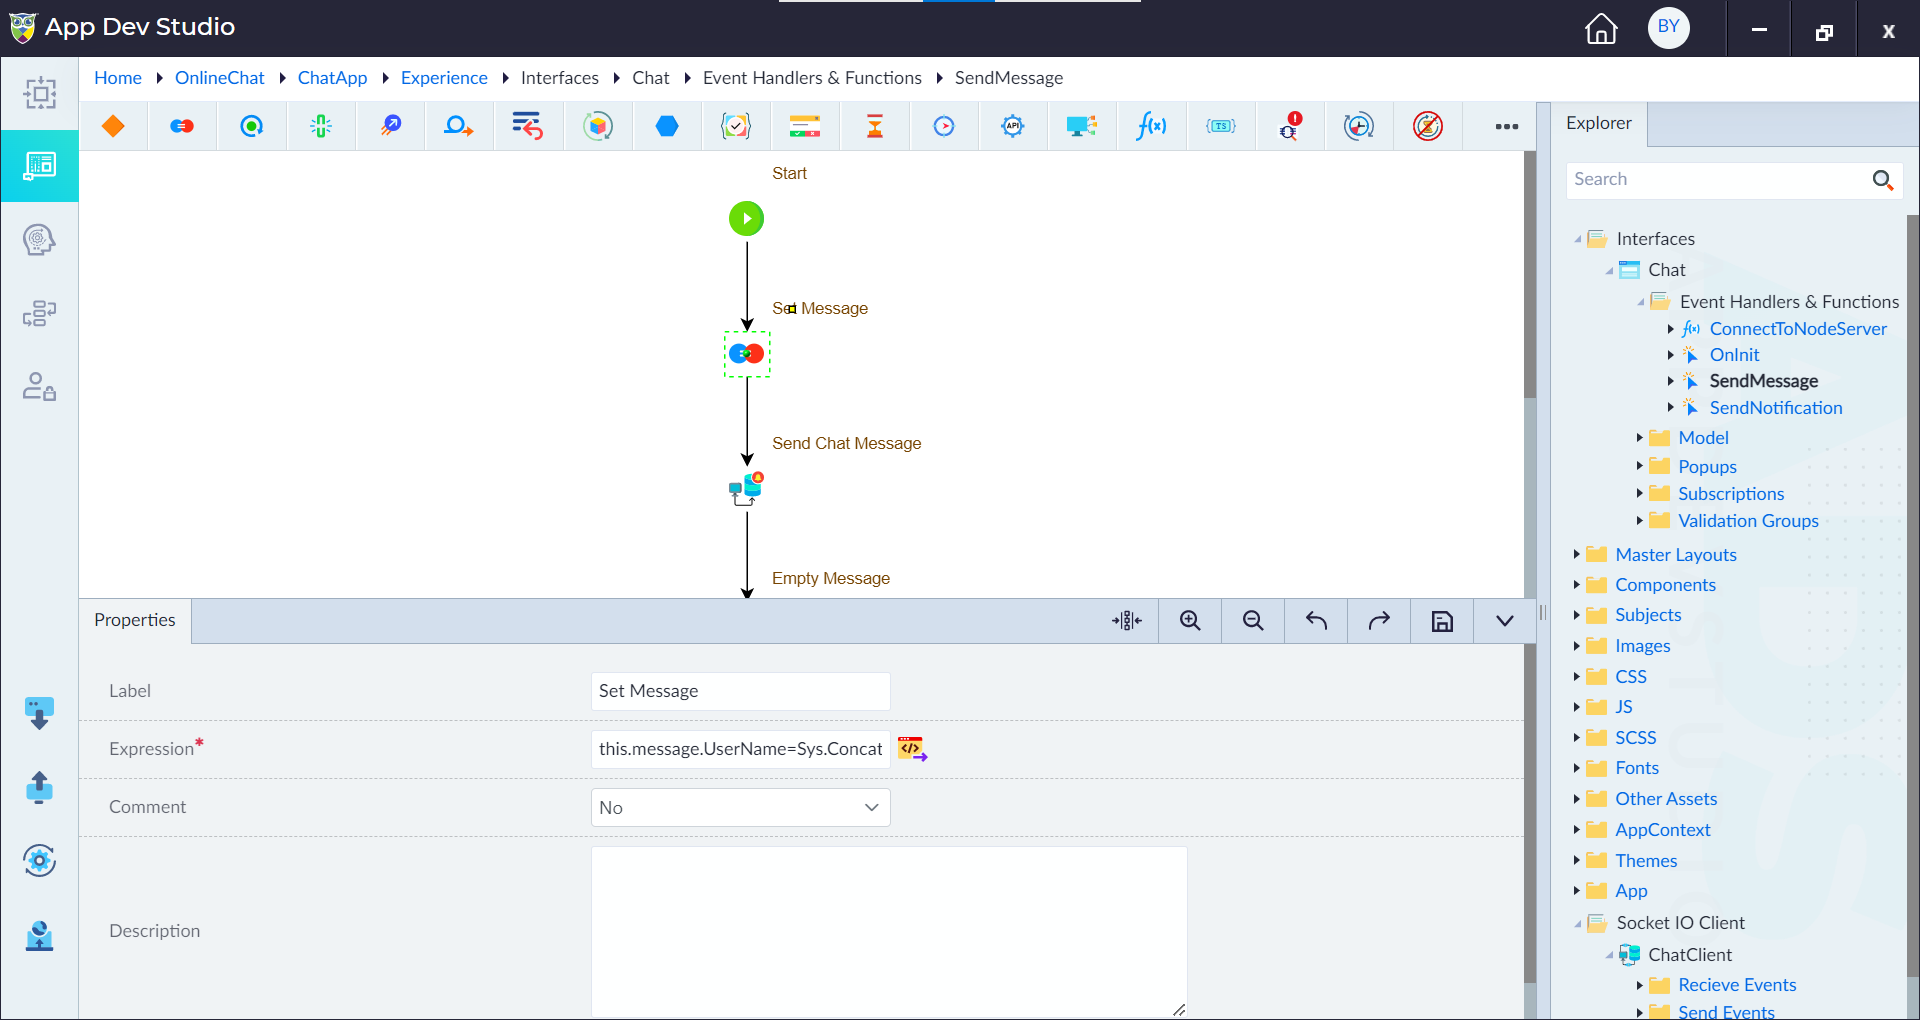This screenshot has height=1020, width=1920.
Task: Open SendNotification in Explorer tree
Action: coord(1776,408)
